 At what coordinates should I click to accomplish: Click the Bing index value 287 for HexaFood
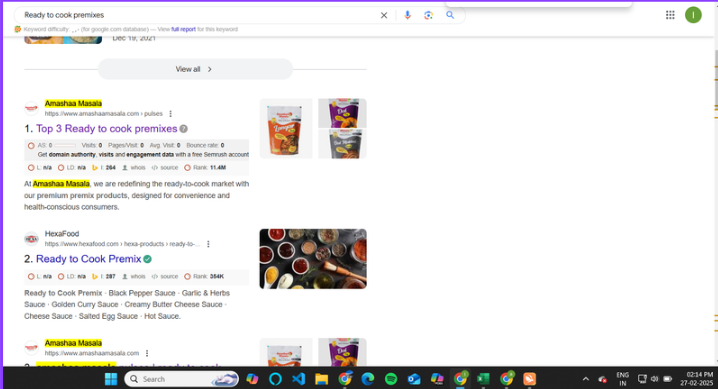[111, 276]
